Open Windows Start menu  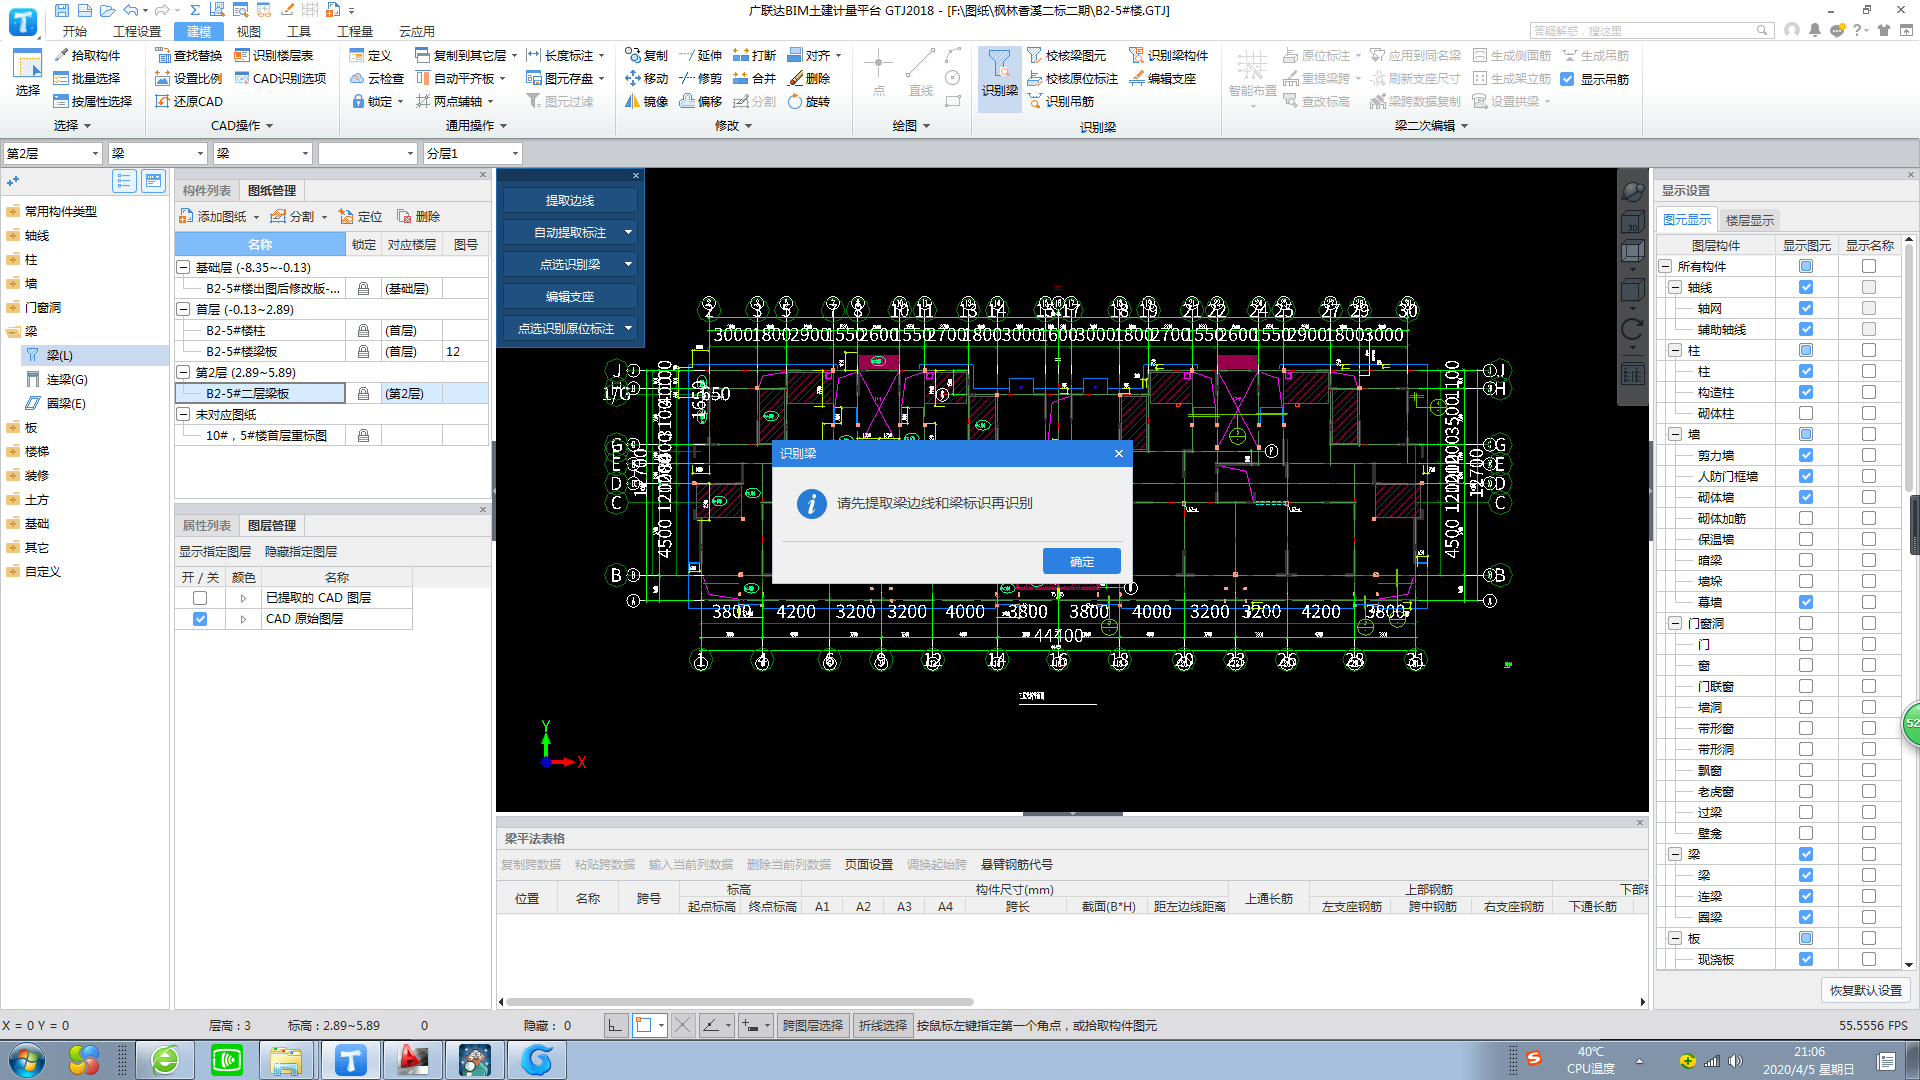click(x=27, y=1060)
